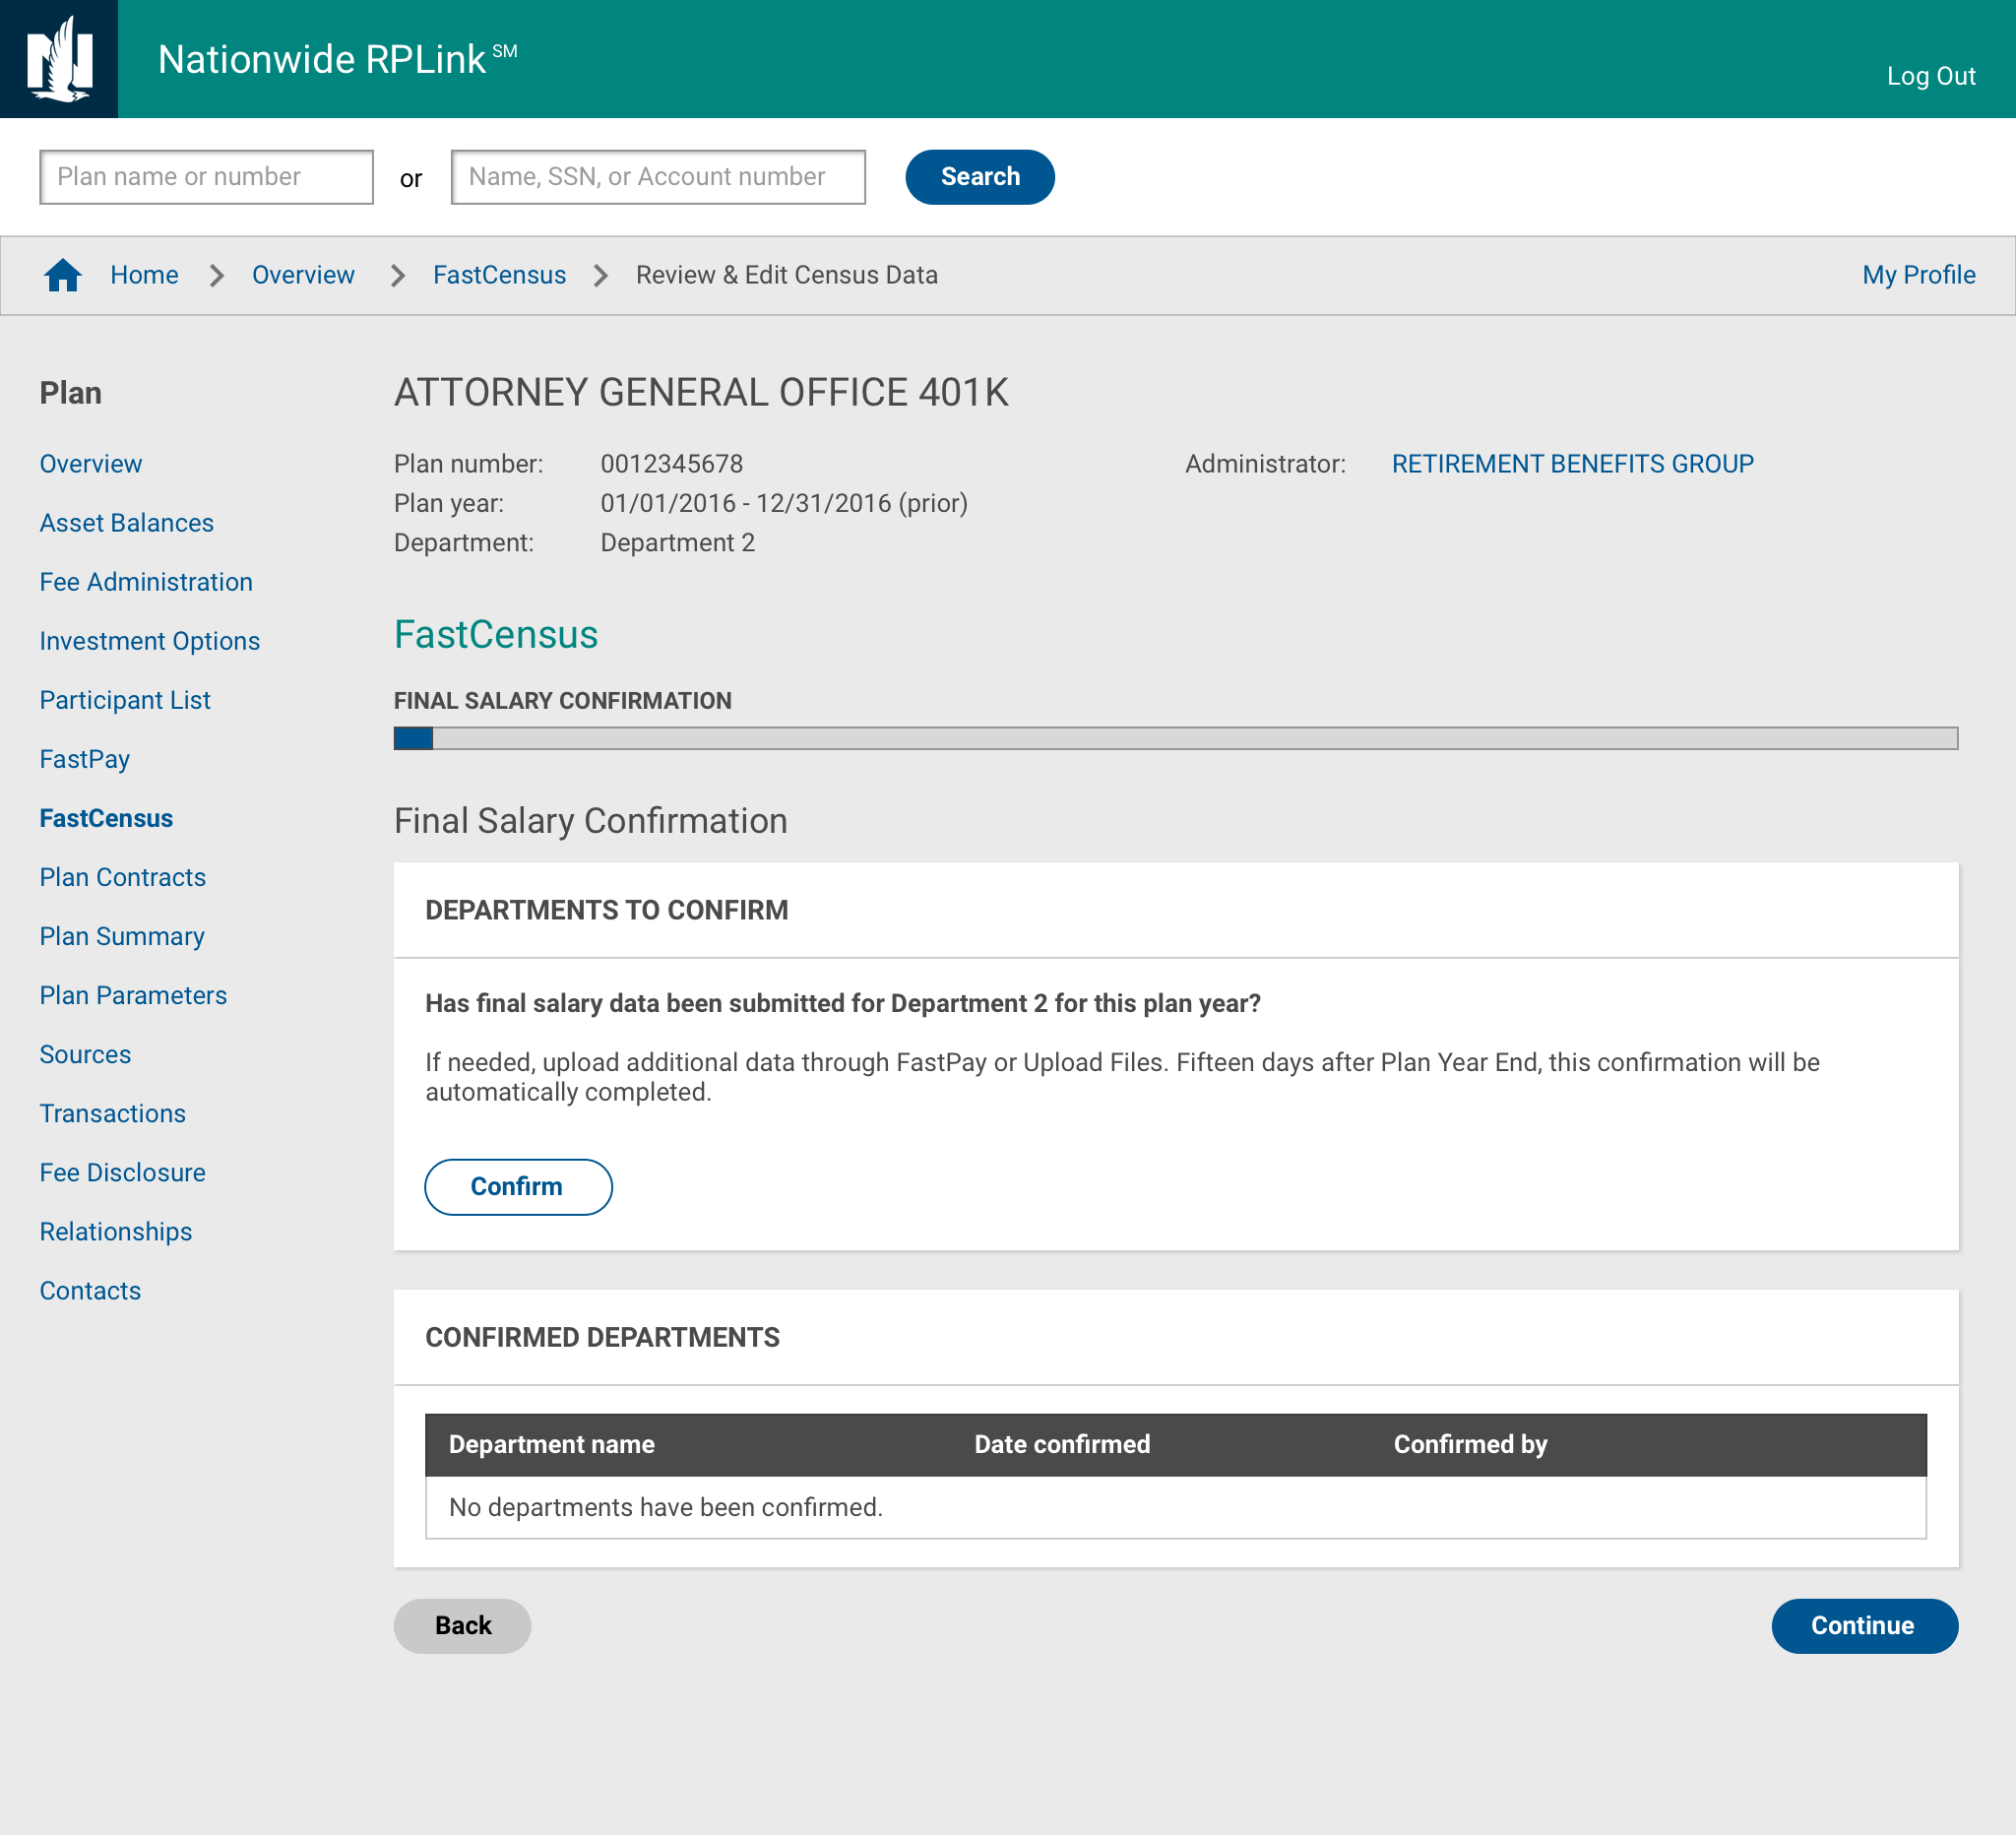Open the FastPay section from the sidebar
Screen dimensions: 2016x1835
84,758
